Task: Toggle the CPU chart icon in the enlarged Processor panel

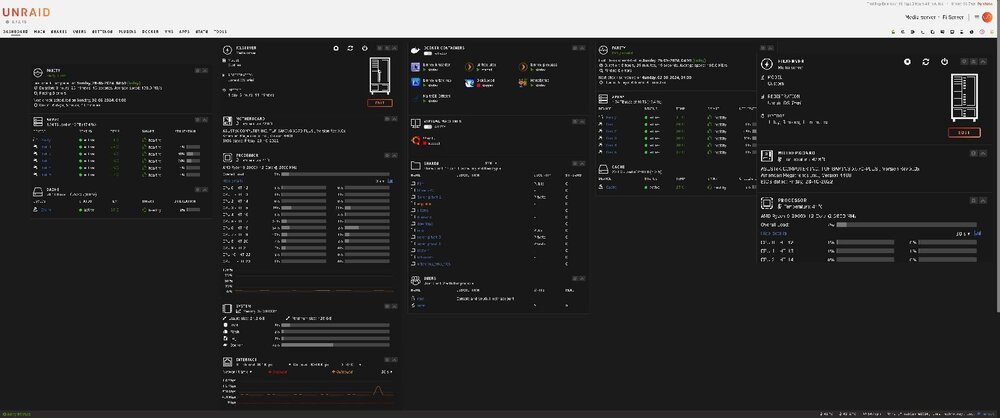Action: (978, 234)
